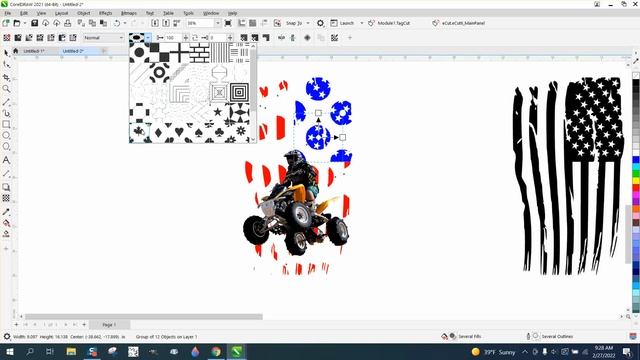Pick the yellow swatch in color palette
Viewport: 640px width, 360px height.
tap(636, 181)
